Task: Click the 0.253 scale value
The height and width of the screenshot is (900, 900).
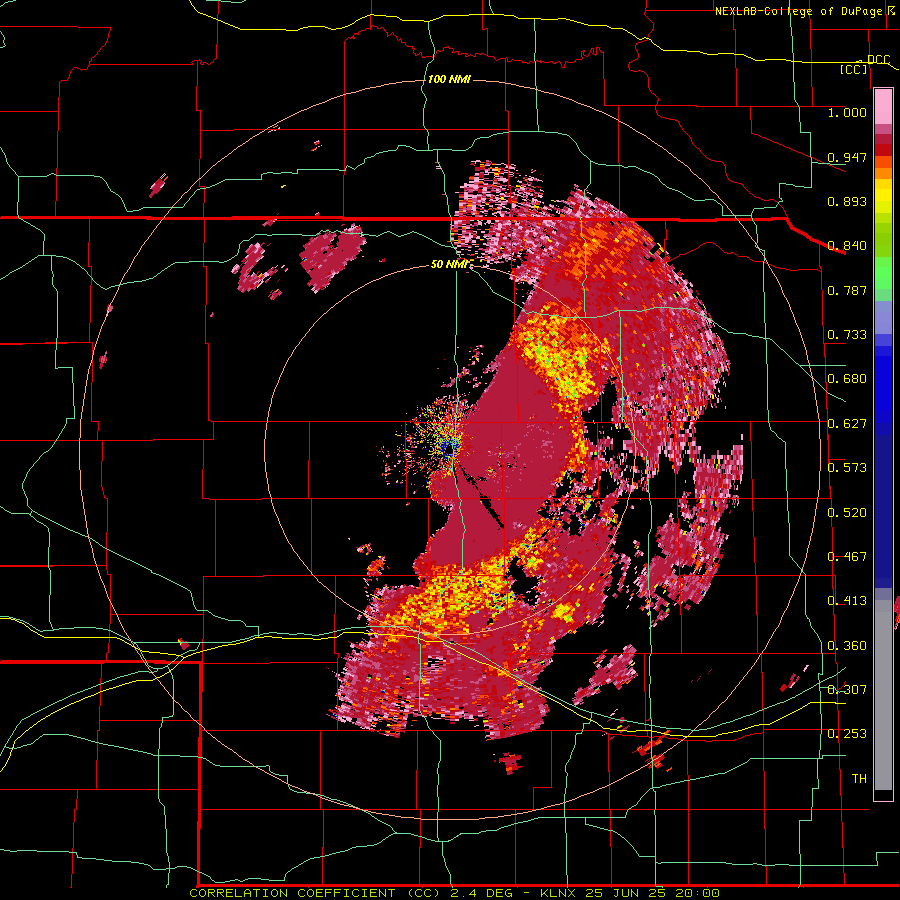Action: point(847,734)
